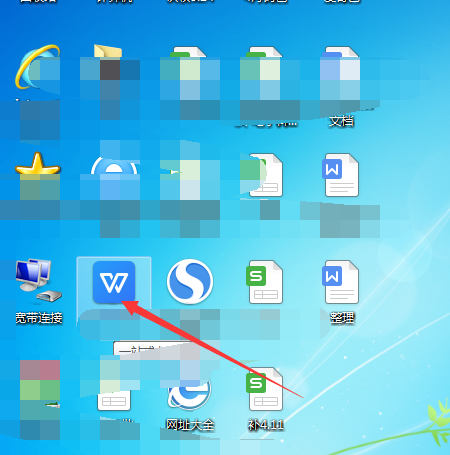Click the Internet Explorer icon with the gold ring

[x=38, y=68]
